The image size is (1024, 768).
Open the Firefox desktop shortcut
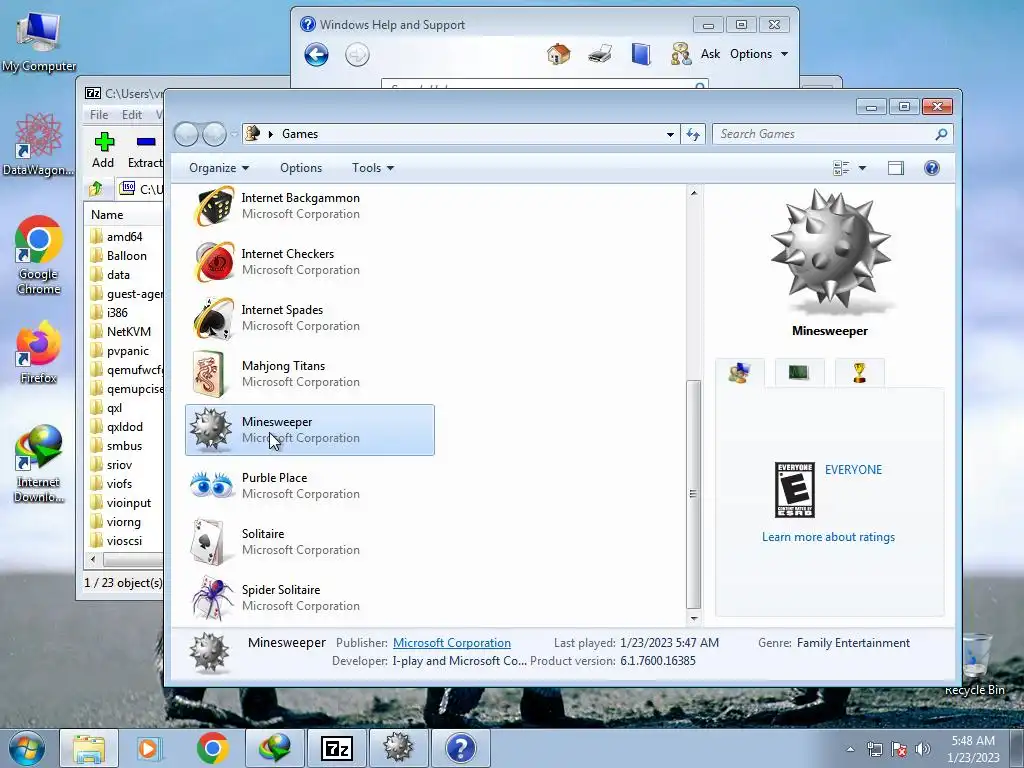coord(39,352)
